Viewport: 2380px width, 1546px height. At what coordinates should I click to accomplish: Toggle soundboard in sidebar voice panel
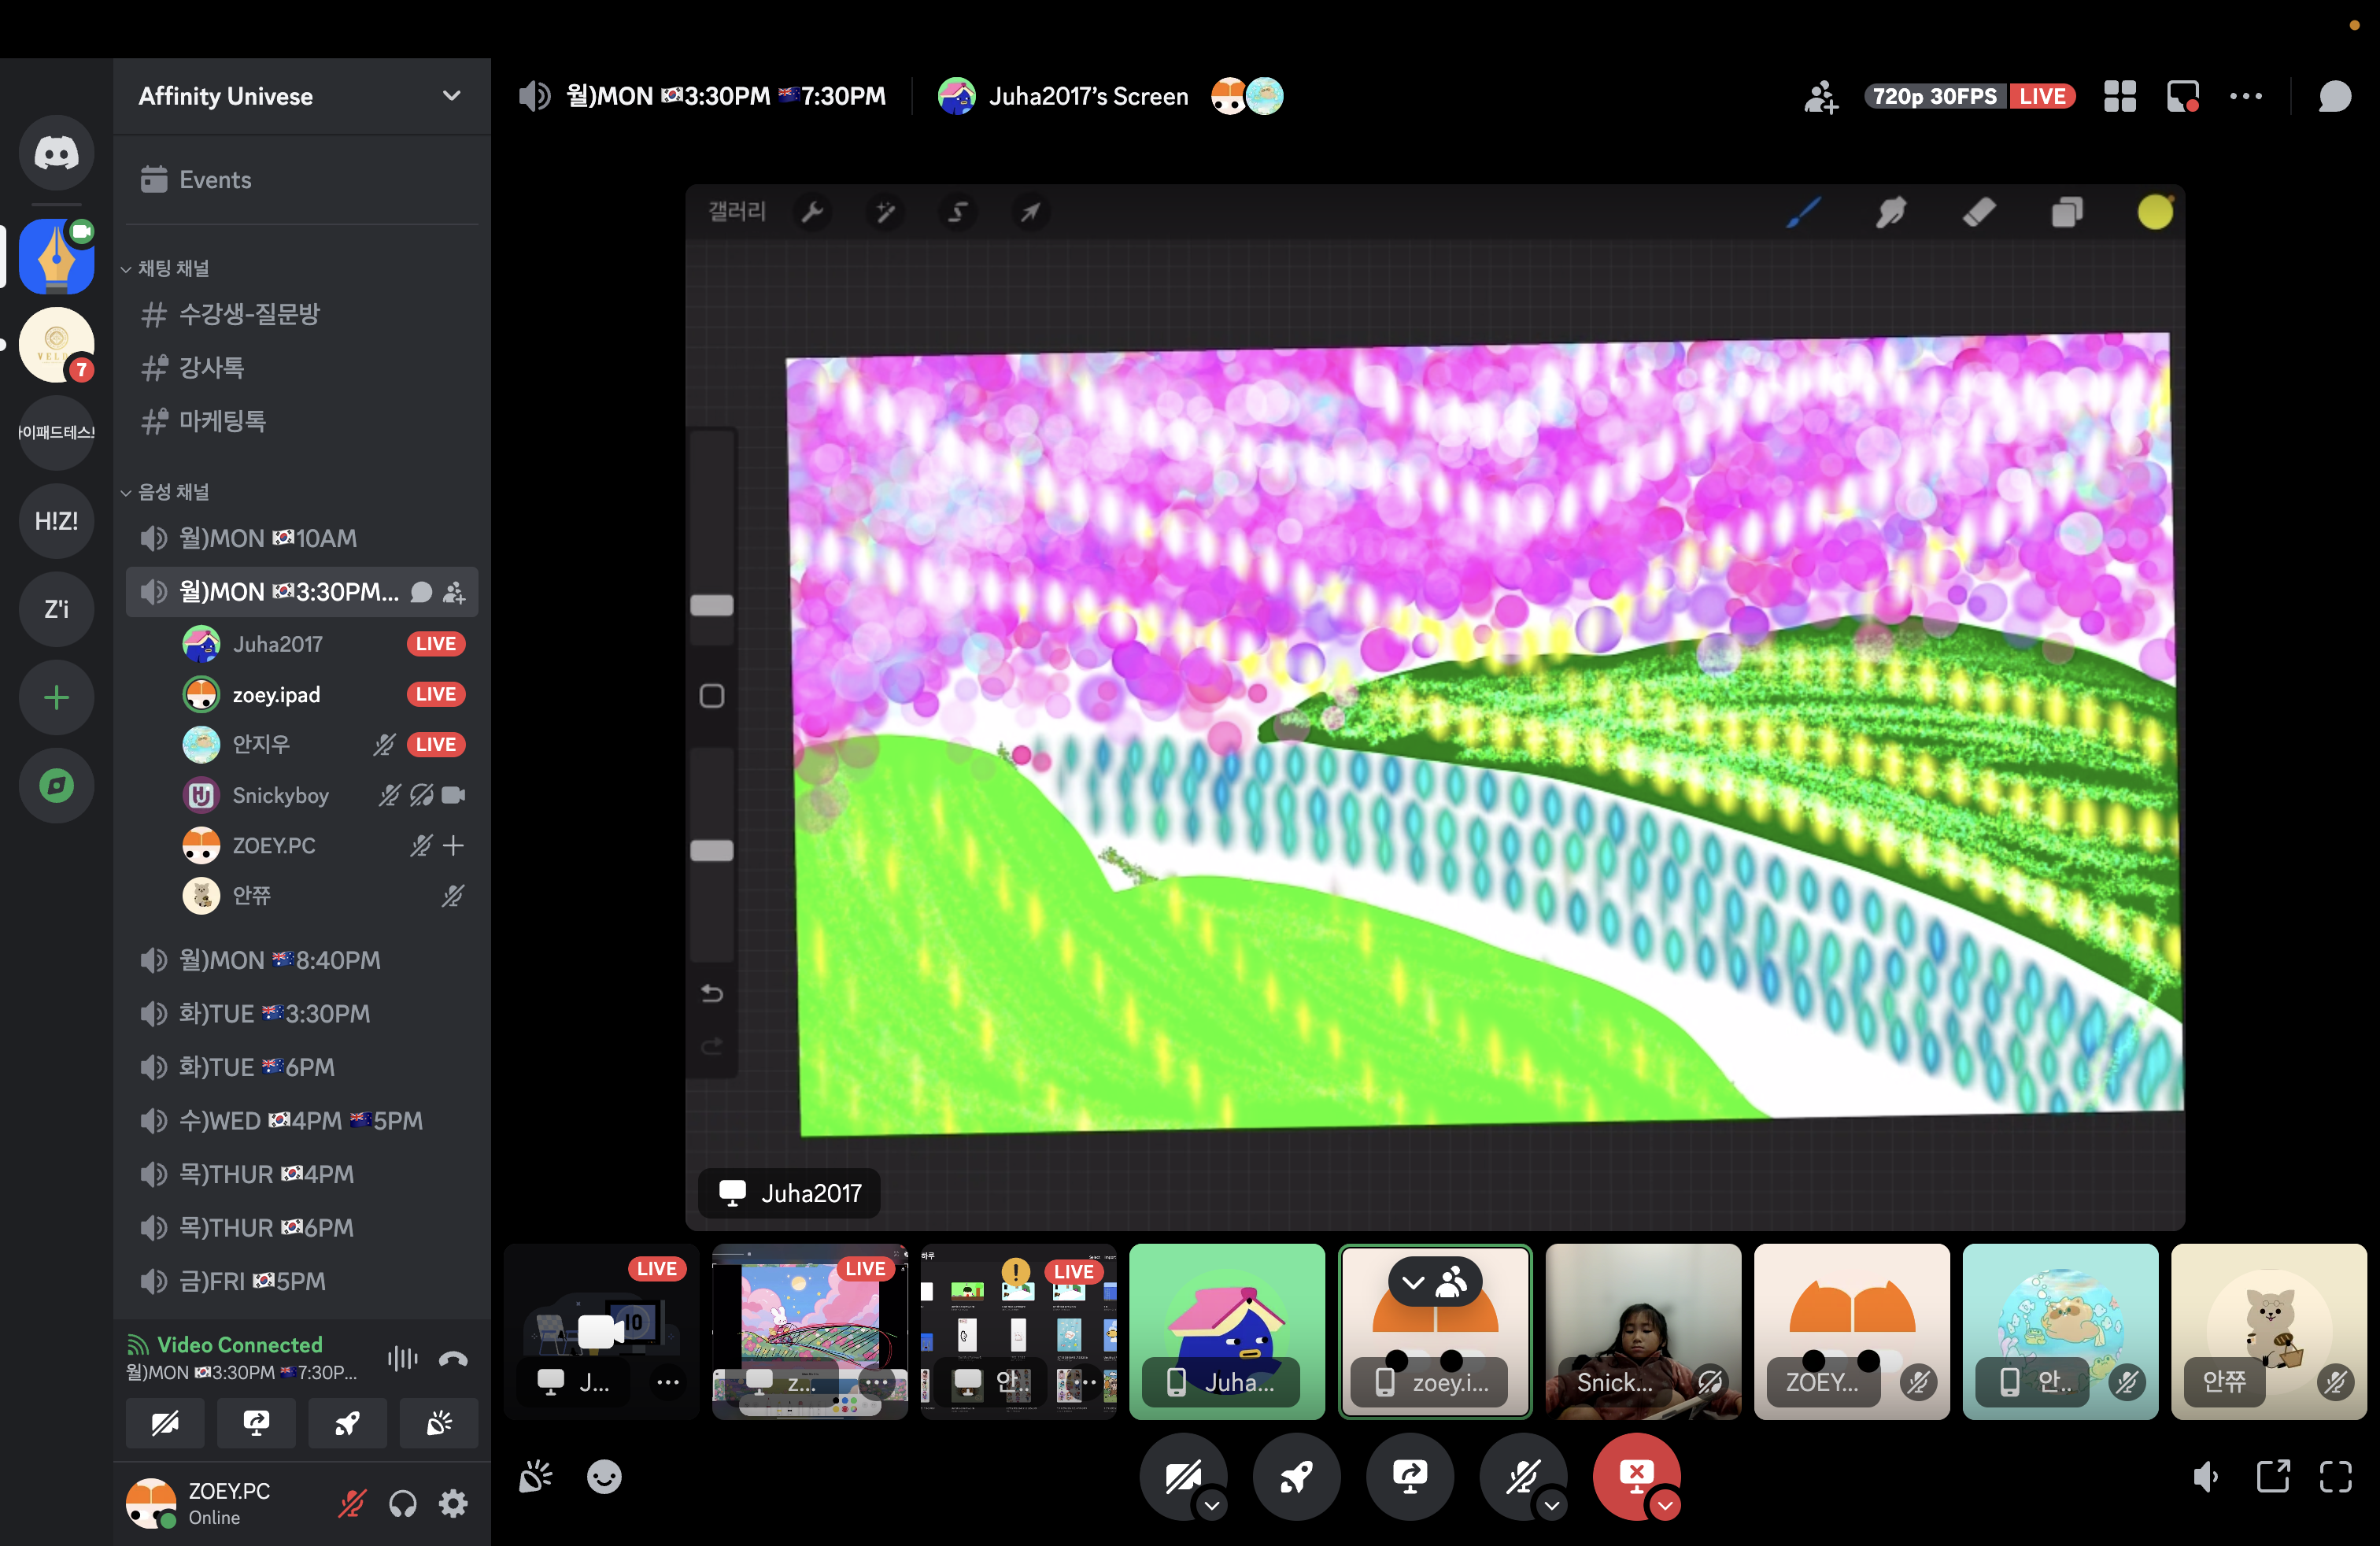click(438, 1423)
